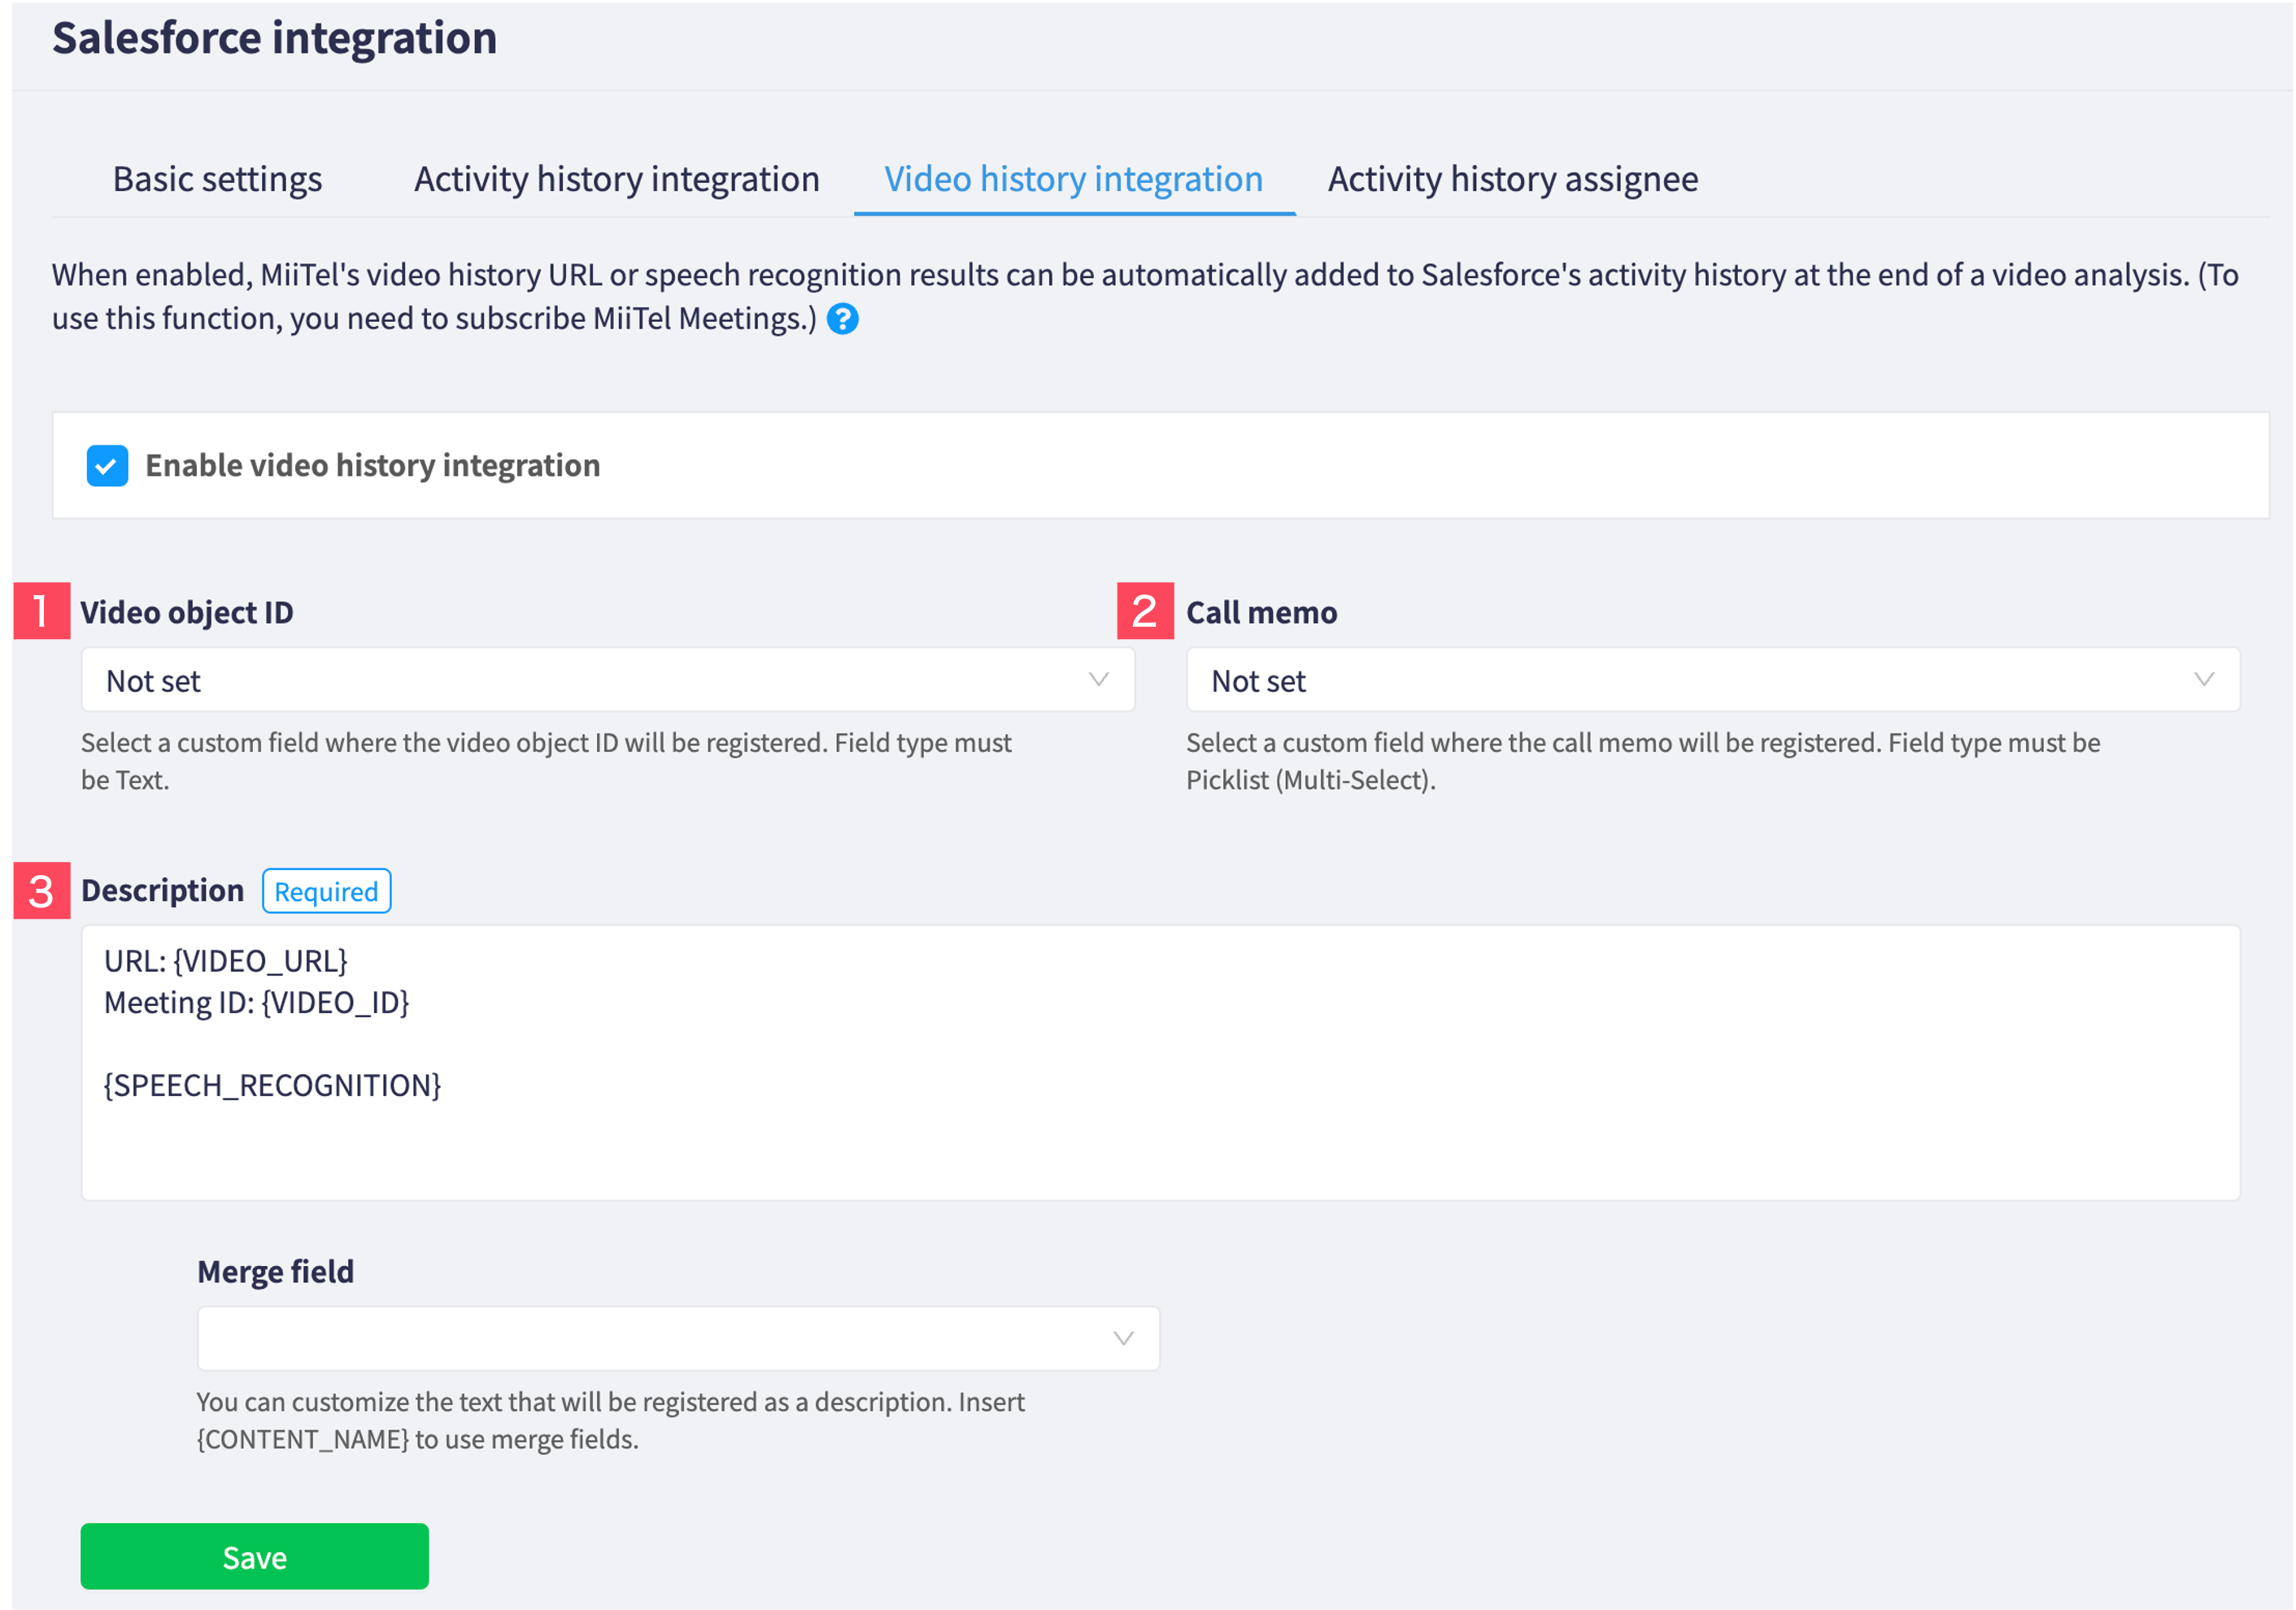This screenshot has width=2296, height=1610.
Task: Click the red number 1 marker
Action: click(41, 611)
